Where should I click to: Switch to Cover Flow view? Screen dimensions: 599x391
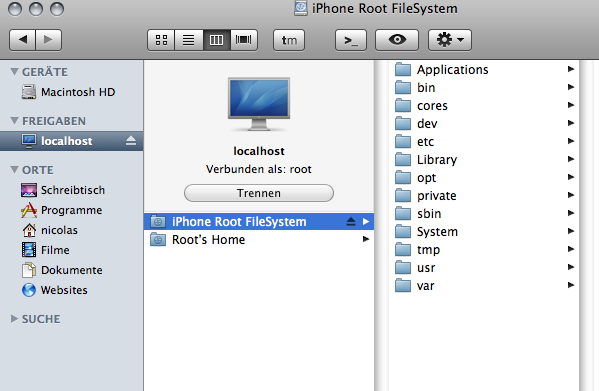(244, 40)
